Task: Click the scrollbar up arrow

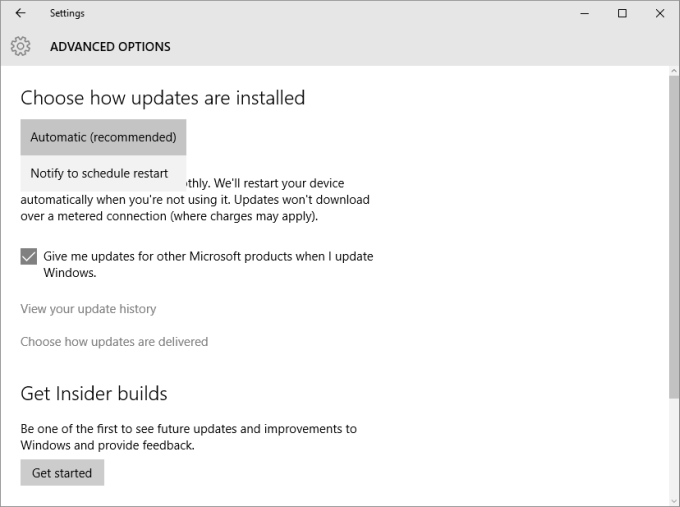Action: pyautogui.click(x=673, y=72)
